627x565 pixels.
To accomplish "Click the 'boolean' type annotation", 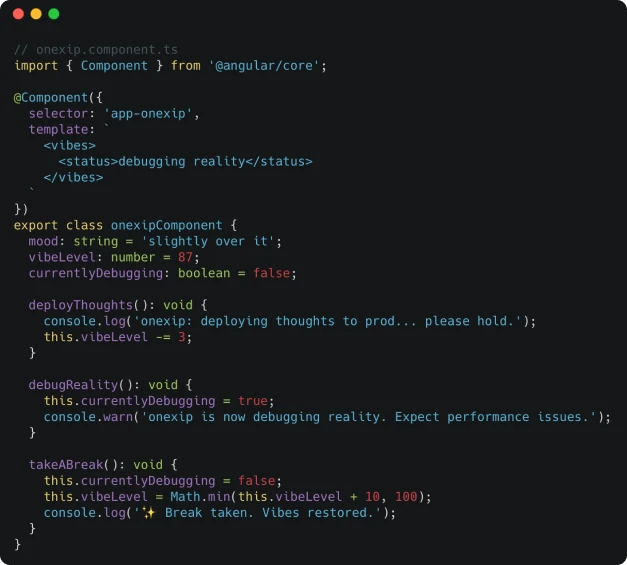I will [x=204, y=273].
